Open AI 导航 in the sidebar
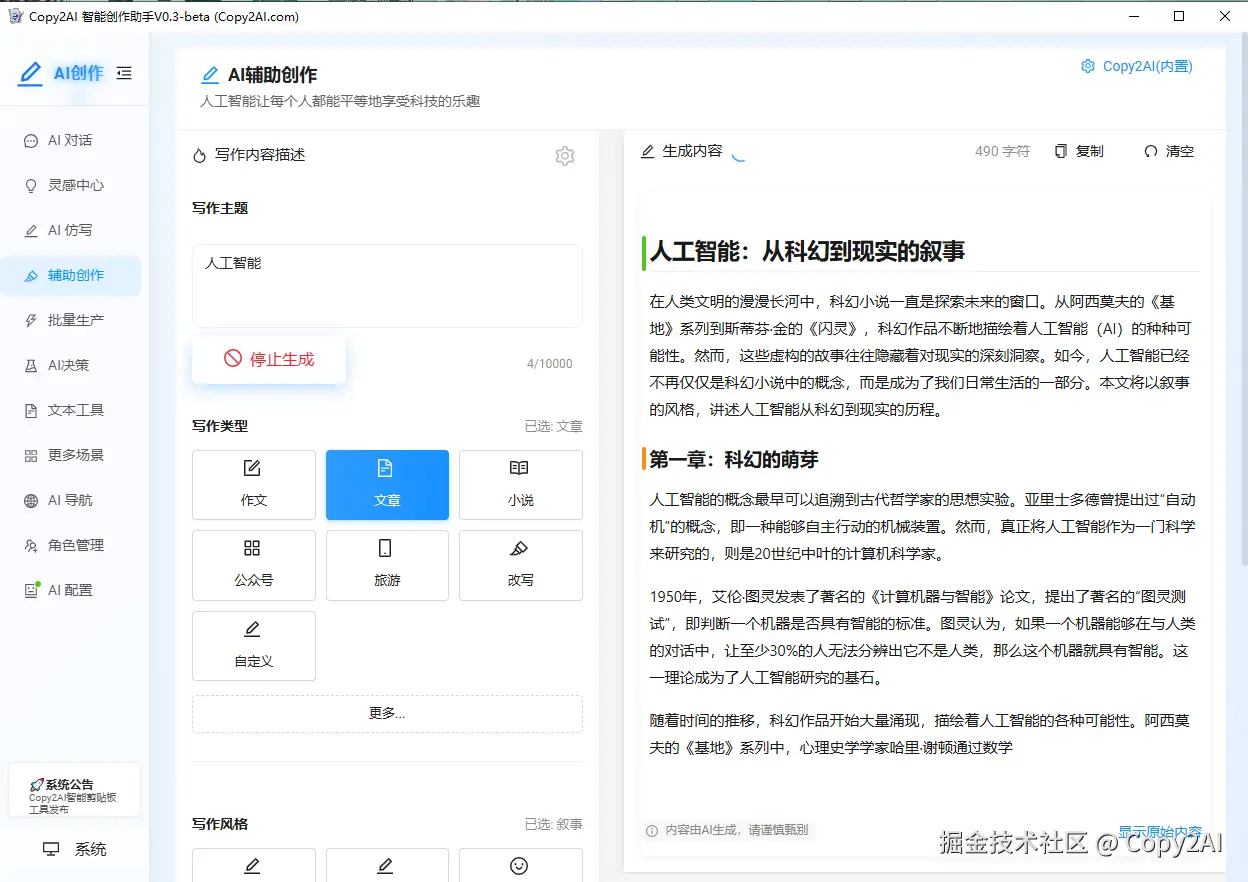The width and height of the screenshot is (1248, 882). 70,500
